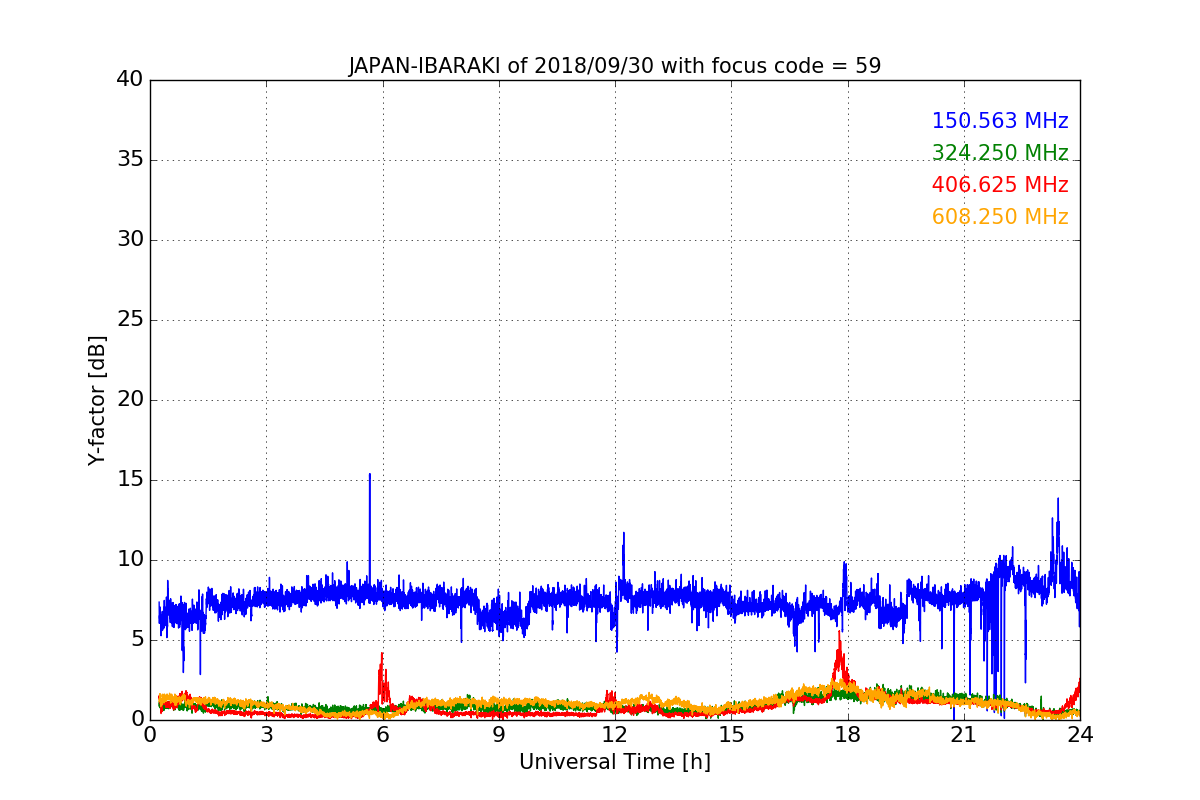Select the 406.625 MHz legend label
1200x800 pixels.
click(1000, 185)
